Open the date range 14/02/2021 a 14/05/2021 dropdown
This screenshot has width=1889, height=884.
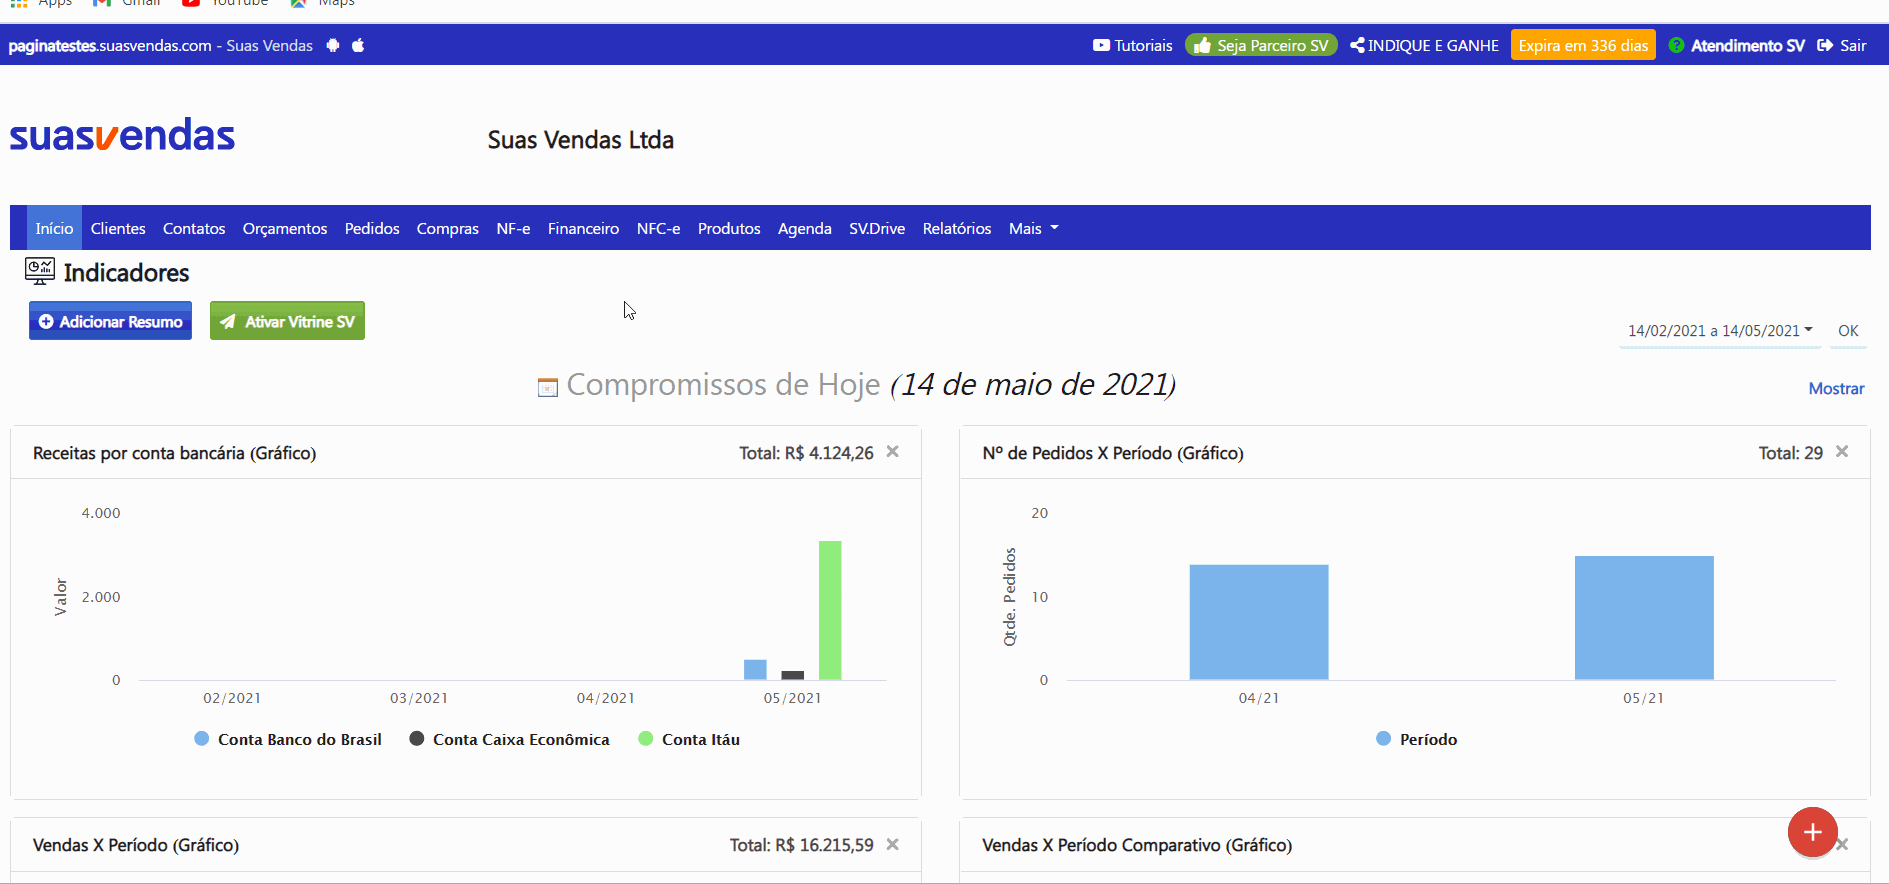click(1719, 331)
